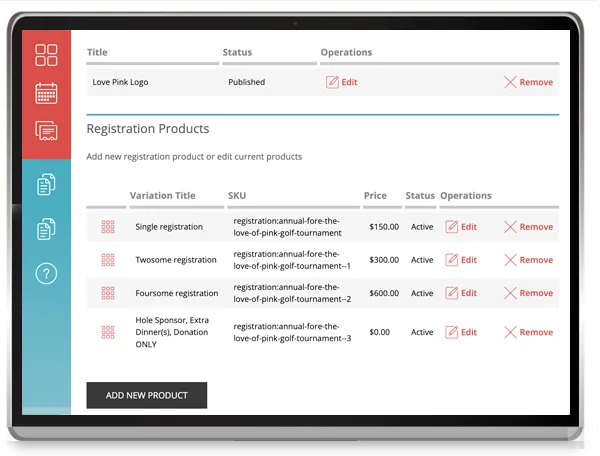Open the dashboard grid icon in sidebar
Image resolution: width=600 pixels, height=456 pixels.
(x=46, y=55)
